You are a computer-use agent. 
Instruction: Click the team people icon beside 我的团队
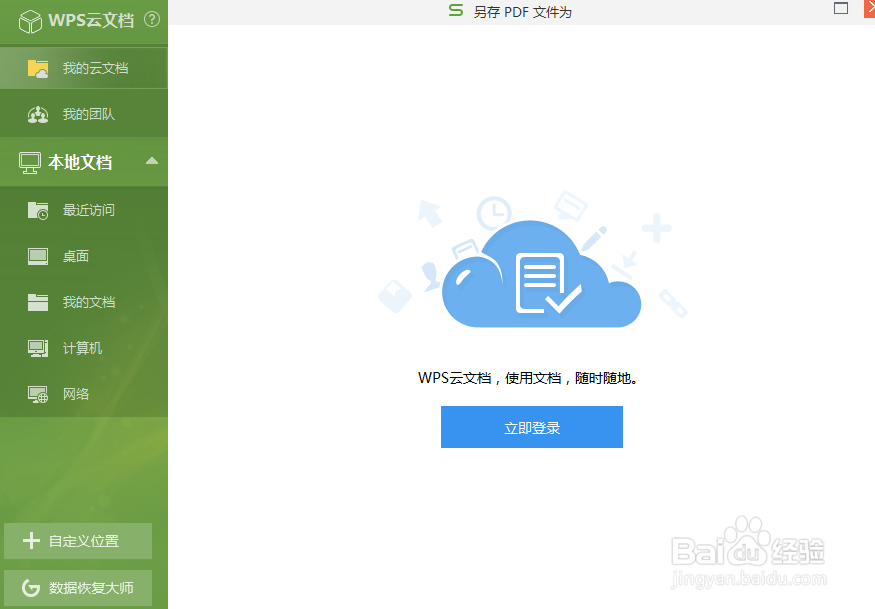[38, 114]
